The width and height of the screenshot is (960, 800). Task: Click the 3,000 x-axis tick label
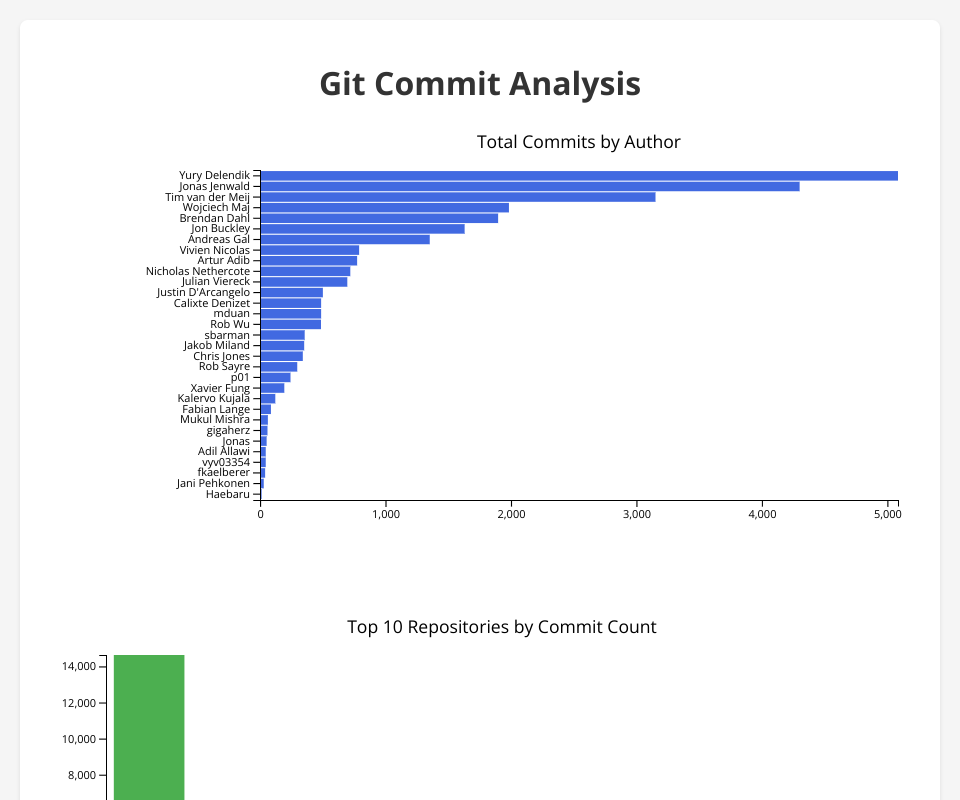point(637,514)
